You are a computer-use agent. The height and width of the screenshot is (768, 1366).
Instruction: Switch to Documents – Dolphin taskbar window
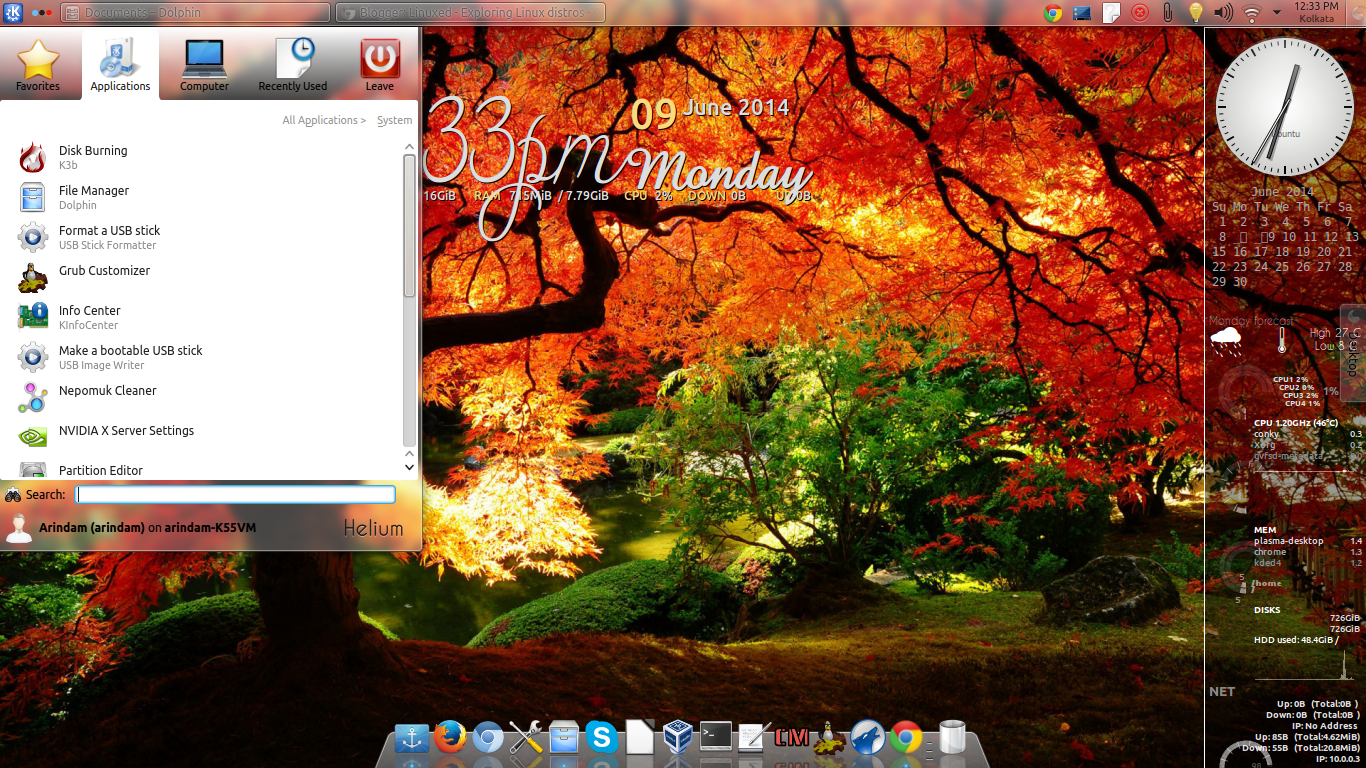(195, 13)
